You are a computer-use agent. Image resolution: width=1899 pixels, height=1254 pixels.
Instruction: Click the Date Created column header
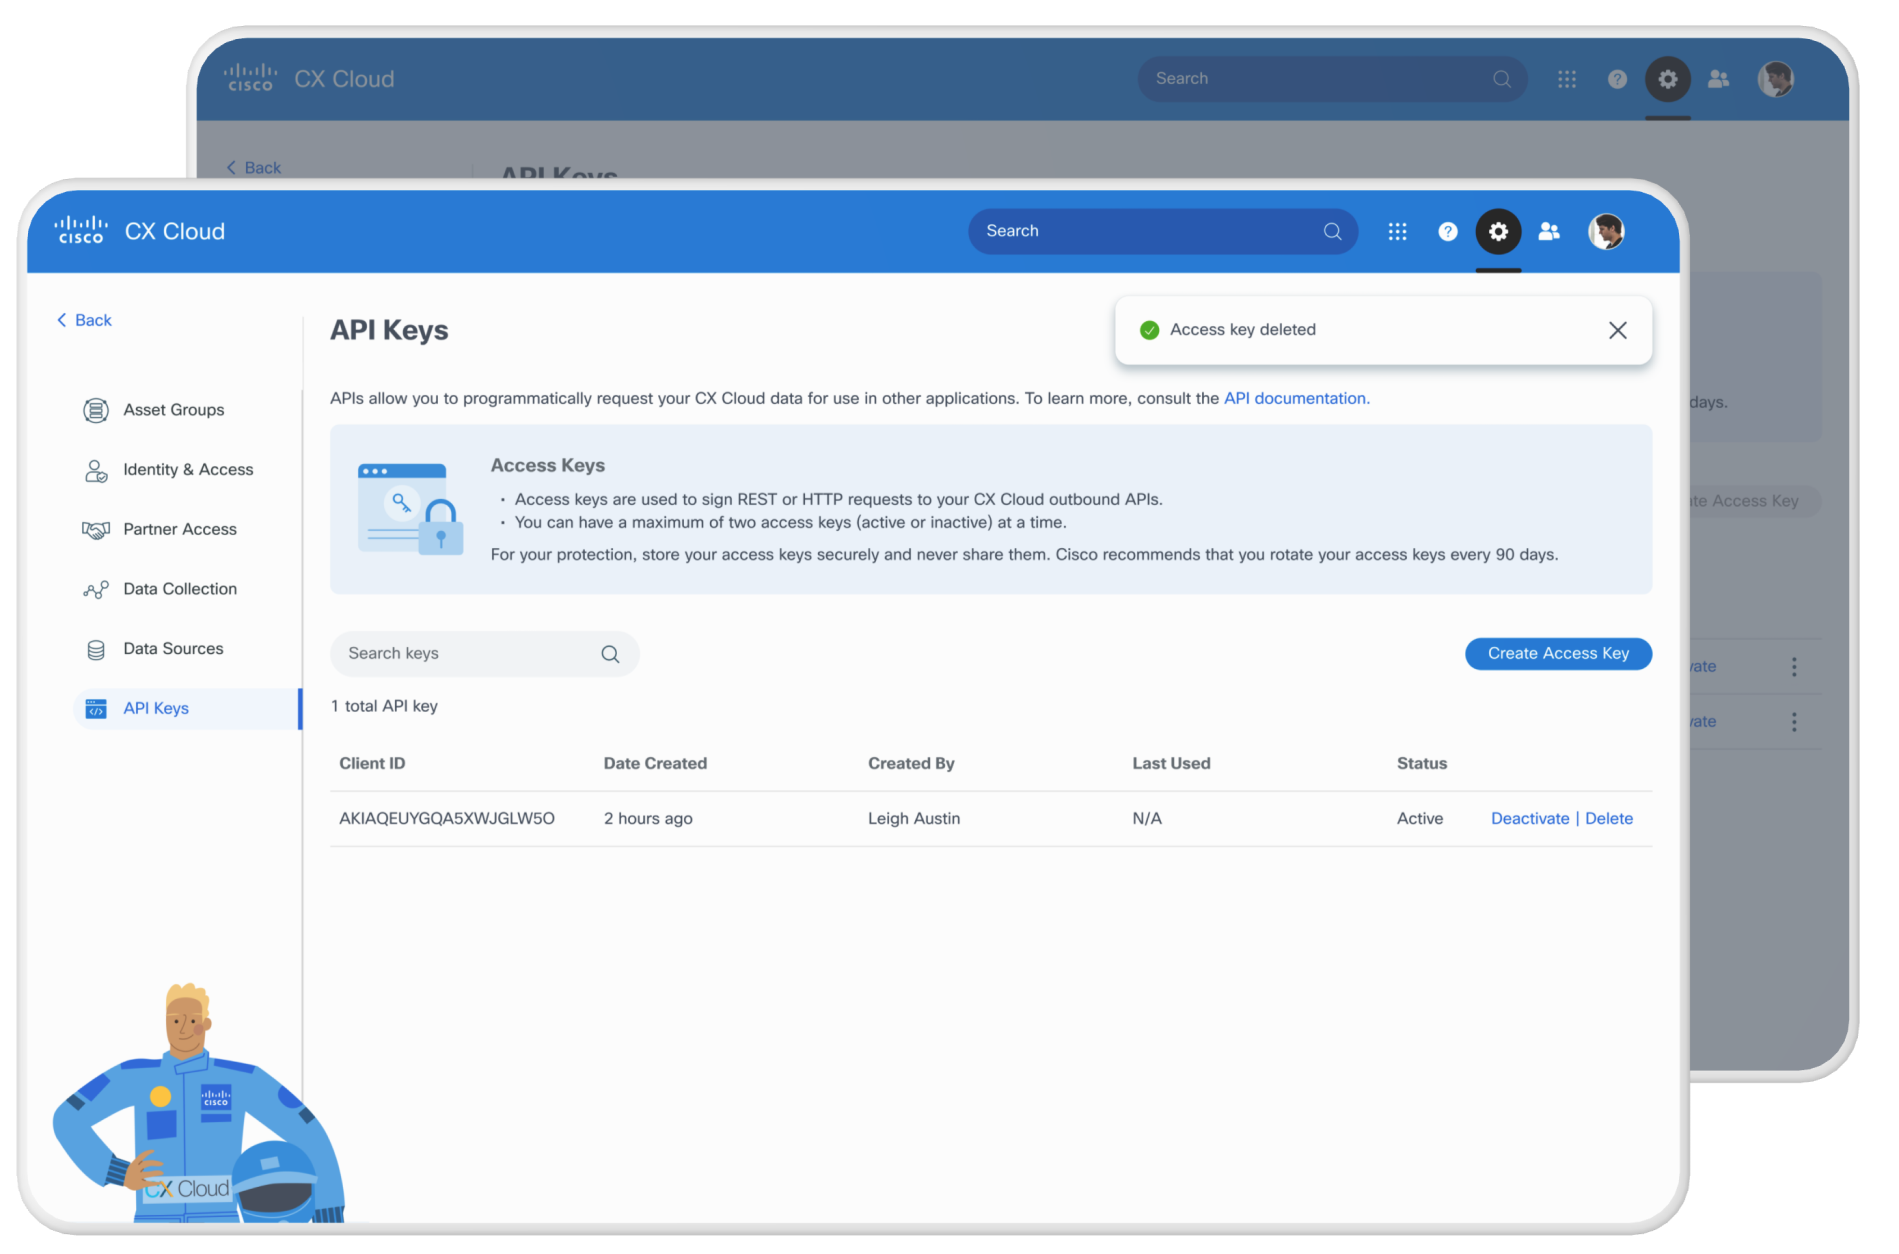pyautogui.click(x=655, y=764)
